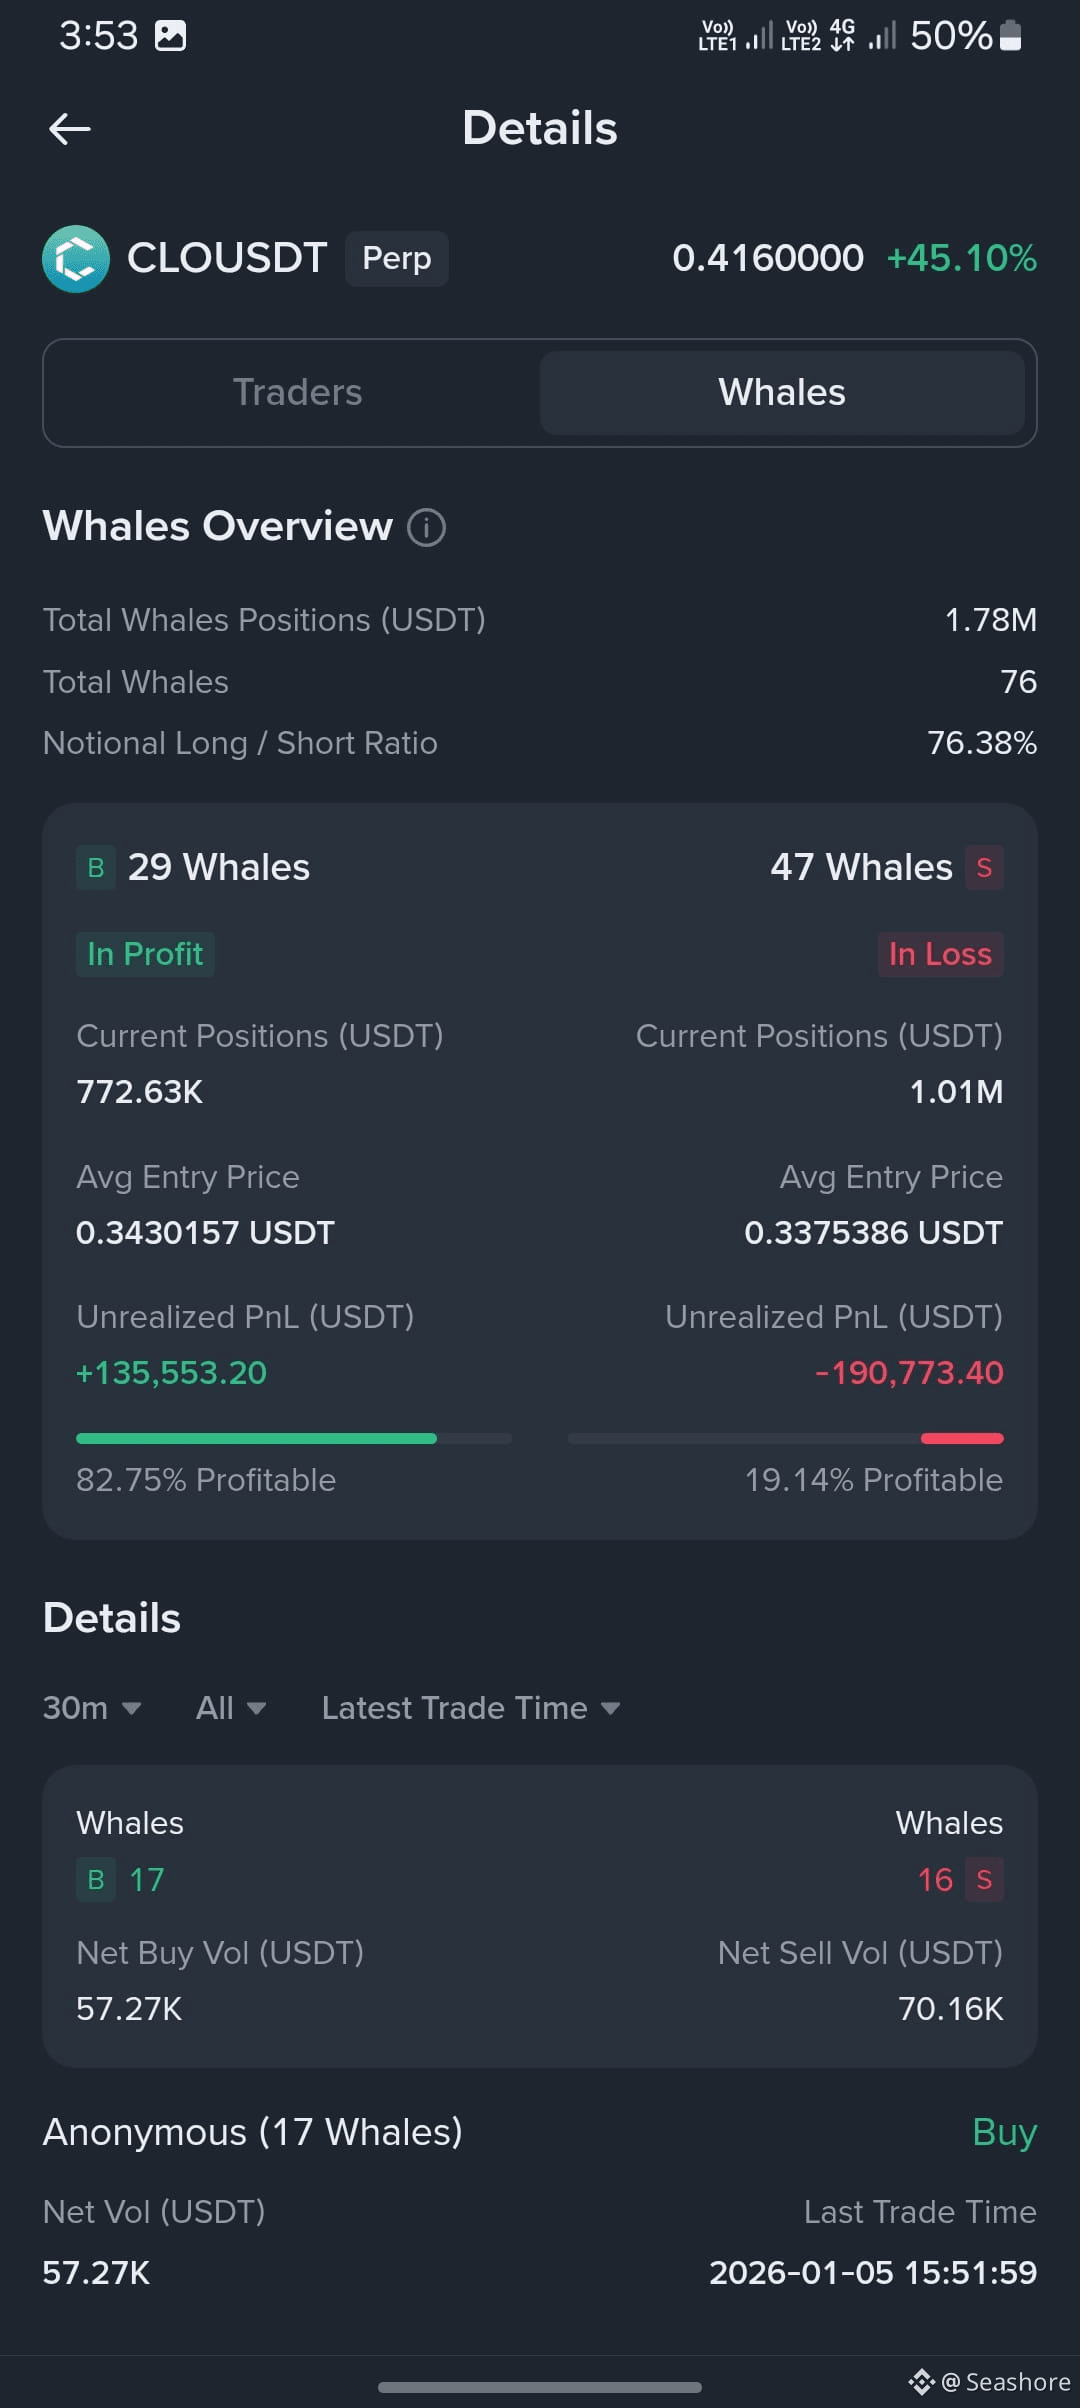This screenshot has height=2408, width=1080.
Task: Open the Whales Overview info icon
Action: 426,527
